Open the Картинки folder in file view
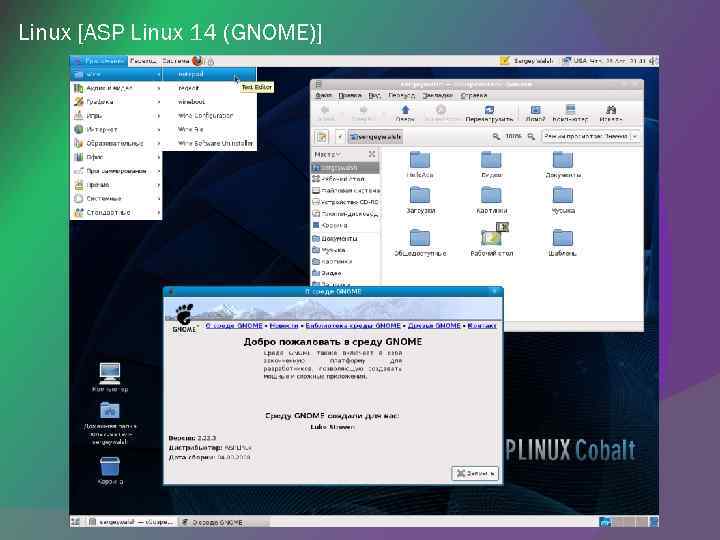The image size is (720, 540). pyautogui.click(x=491, y=200)
